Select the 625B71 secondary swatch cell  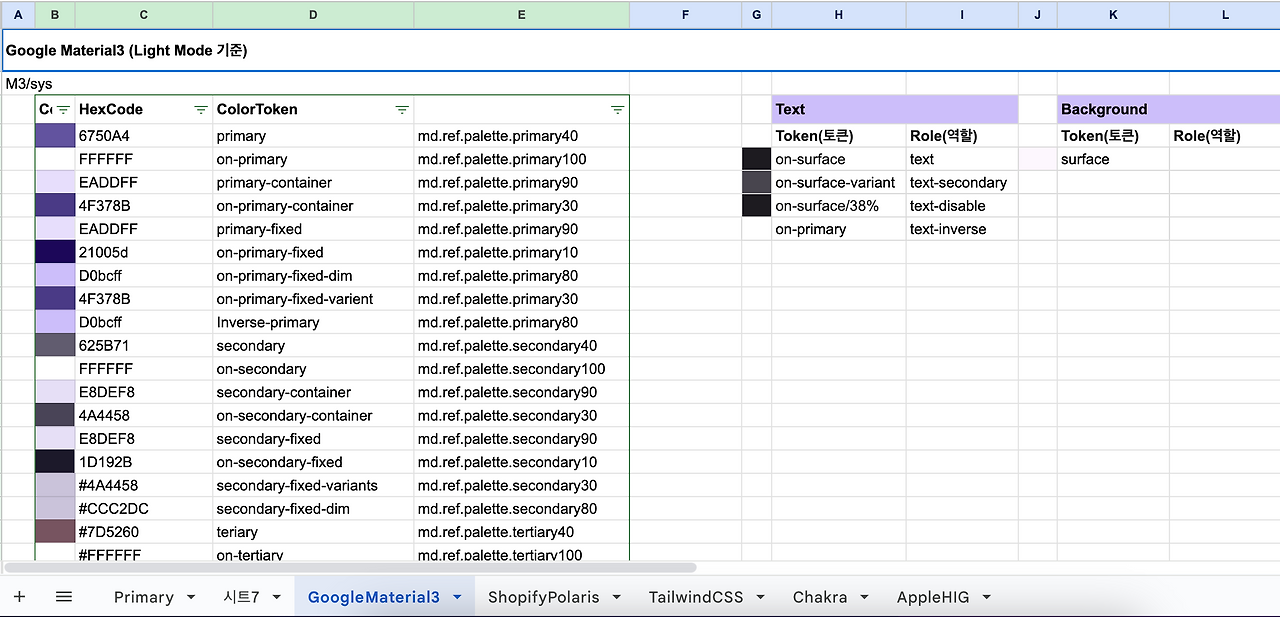coord(55,346)
